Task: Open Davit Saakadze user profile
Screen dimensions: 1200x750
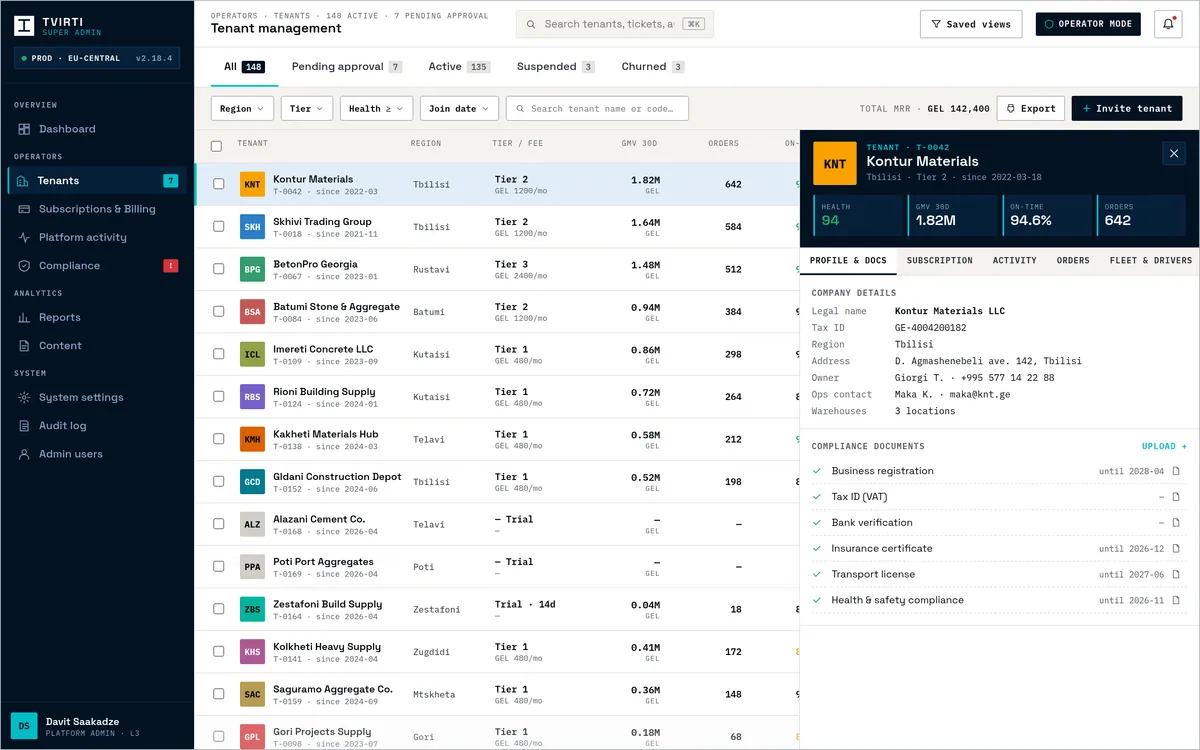Action: [x=97, y=725]
